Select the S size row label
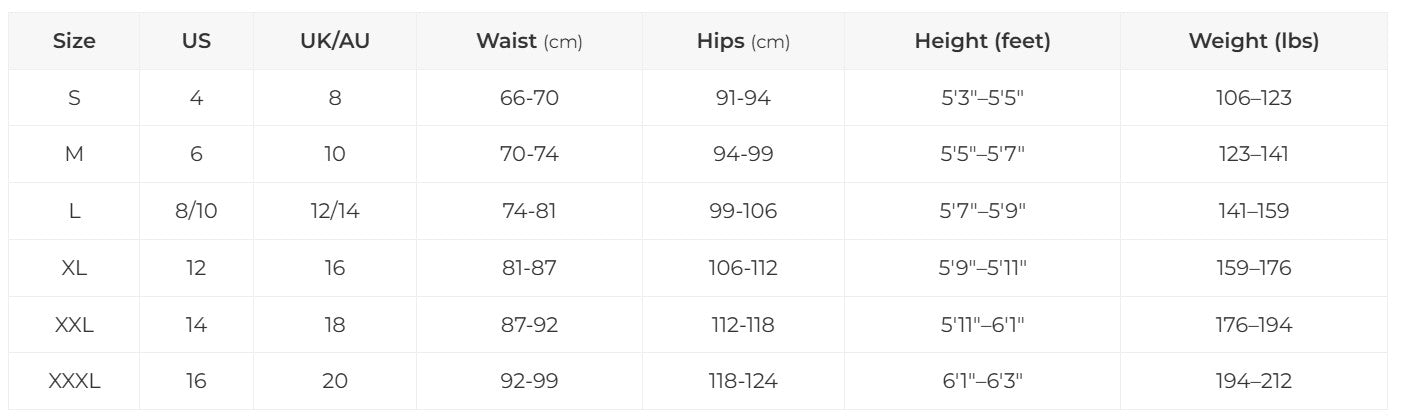The width and height of the screenshot is (1410, 420). click(74, 98)
